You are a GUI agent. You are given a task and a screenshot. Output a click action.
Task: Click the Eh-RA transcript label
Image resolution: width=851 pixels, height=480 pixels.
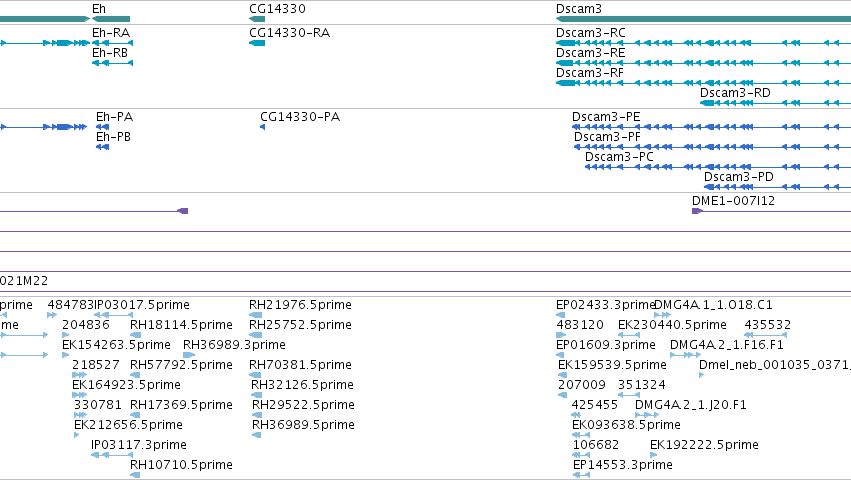coord(111,33)
